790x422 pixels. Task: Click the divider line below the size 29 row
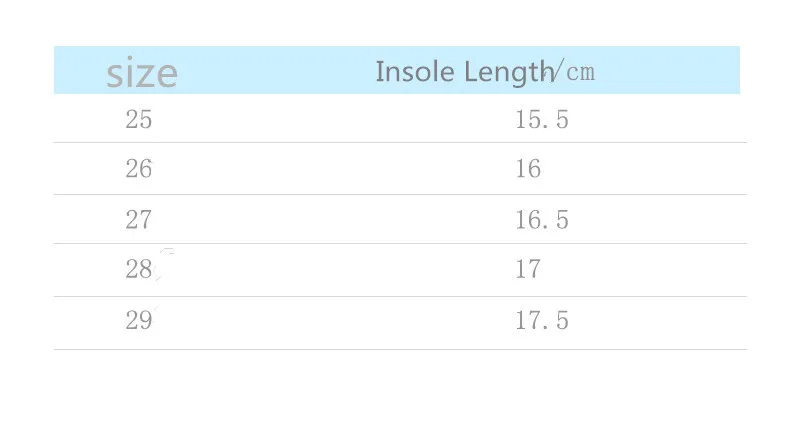[401, 349]
